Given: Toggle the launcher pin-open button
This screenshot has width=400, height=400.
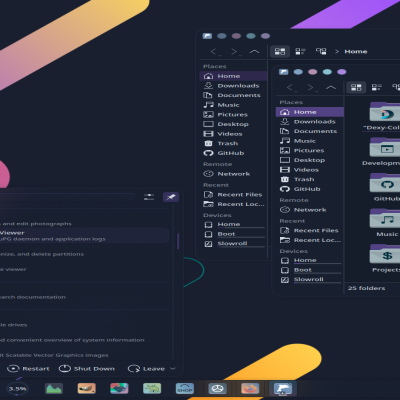Looking at the screenshot, I should pyautogui.click(x=171, y=197).
